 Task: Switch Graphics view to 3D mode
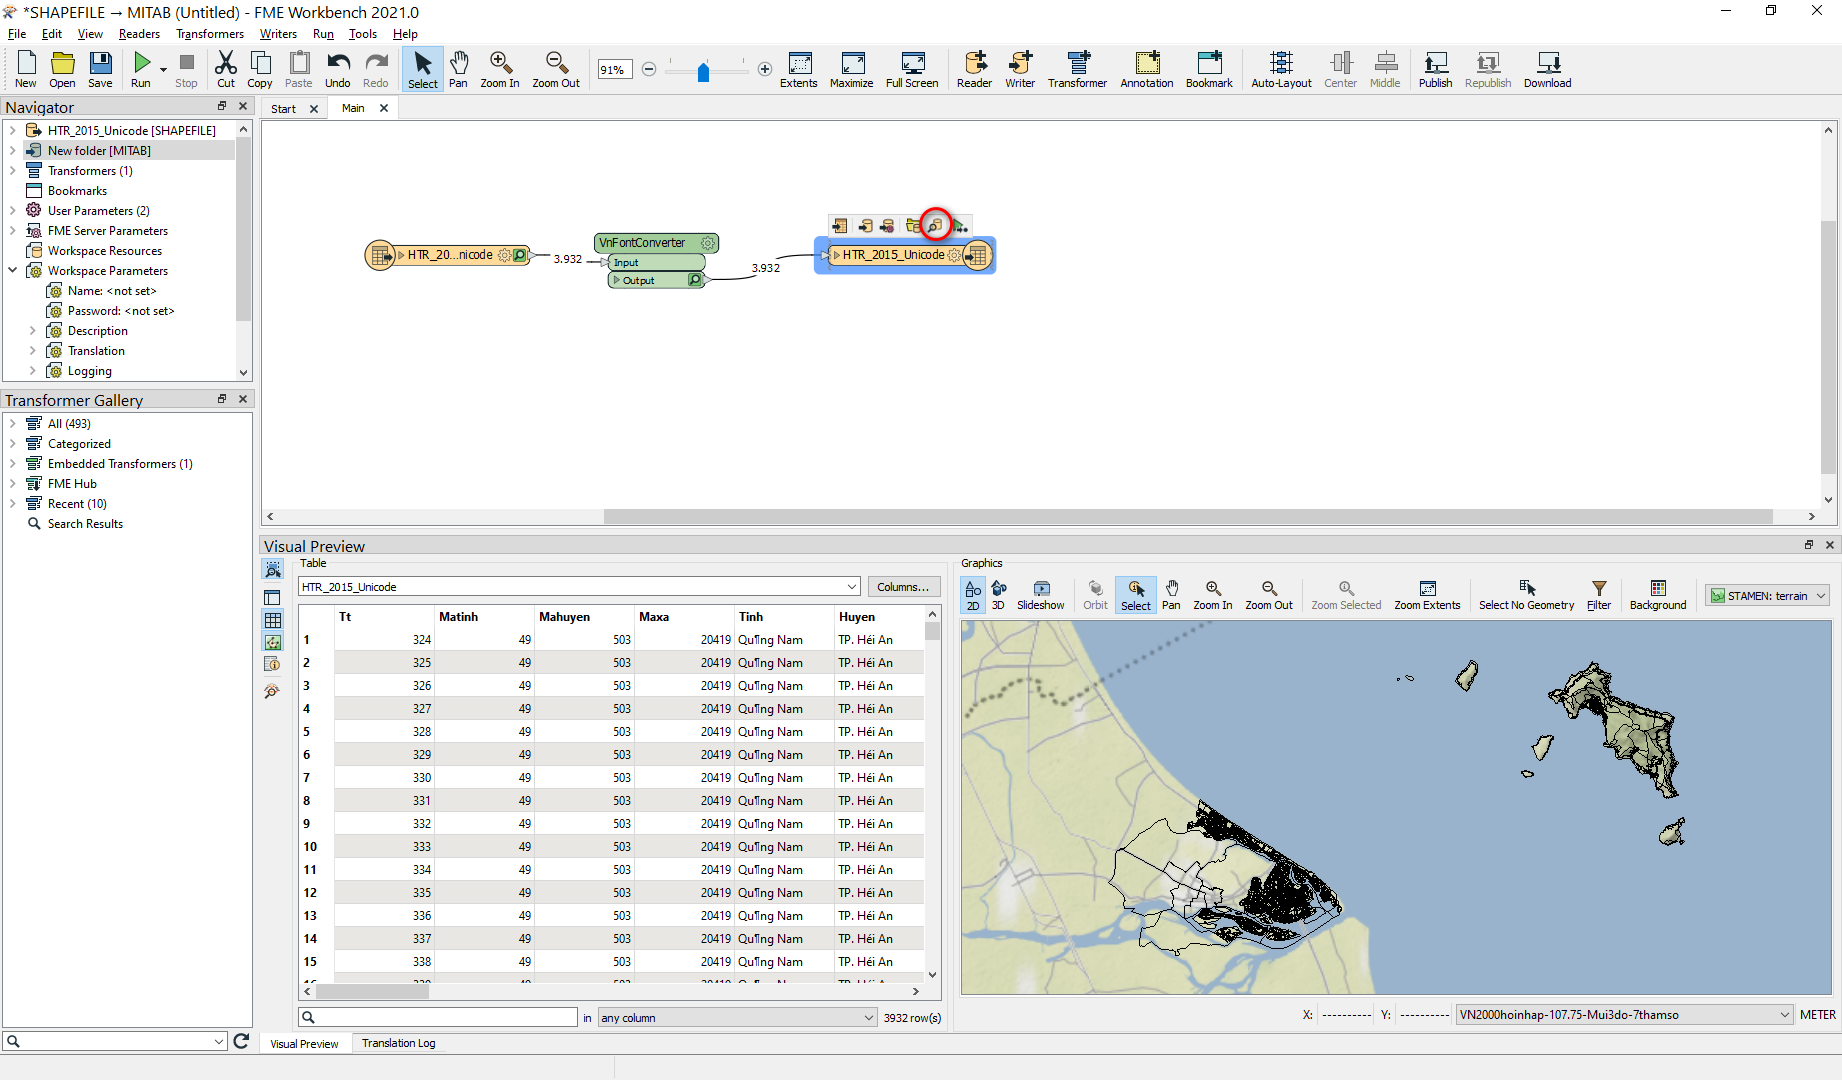[x=998, y=595]
